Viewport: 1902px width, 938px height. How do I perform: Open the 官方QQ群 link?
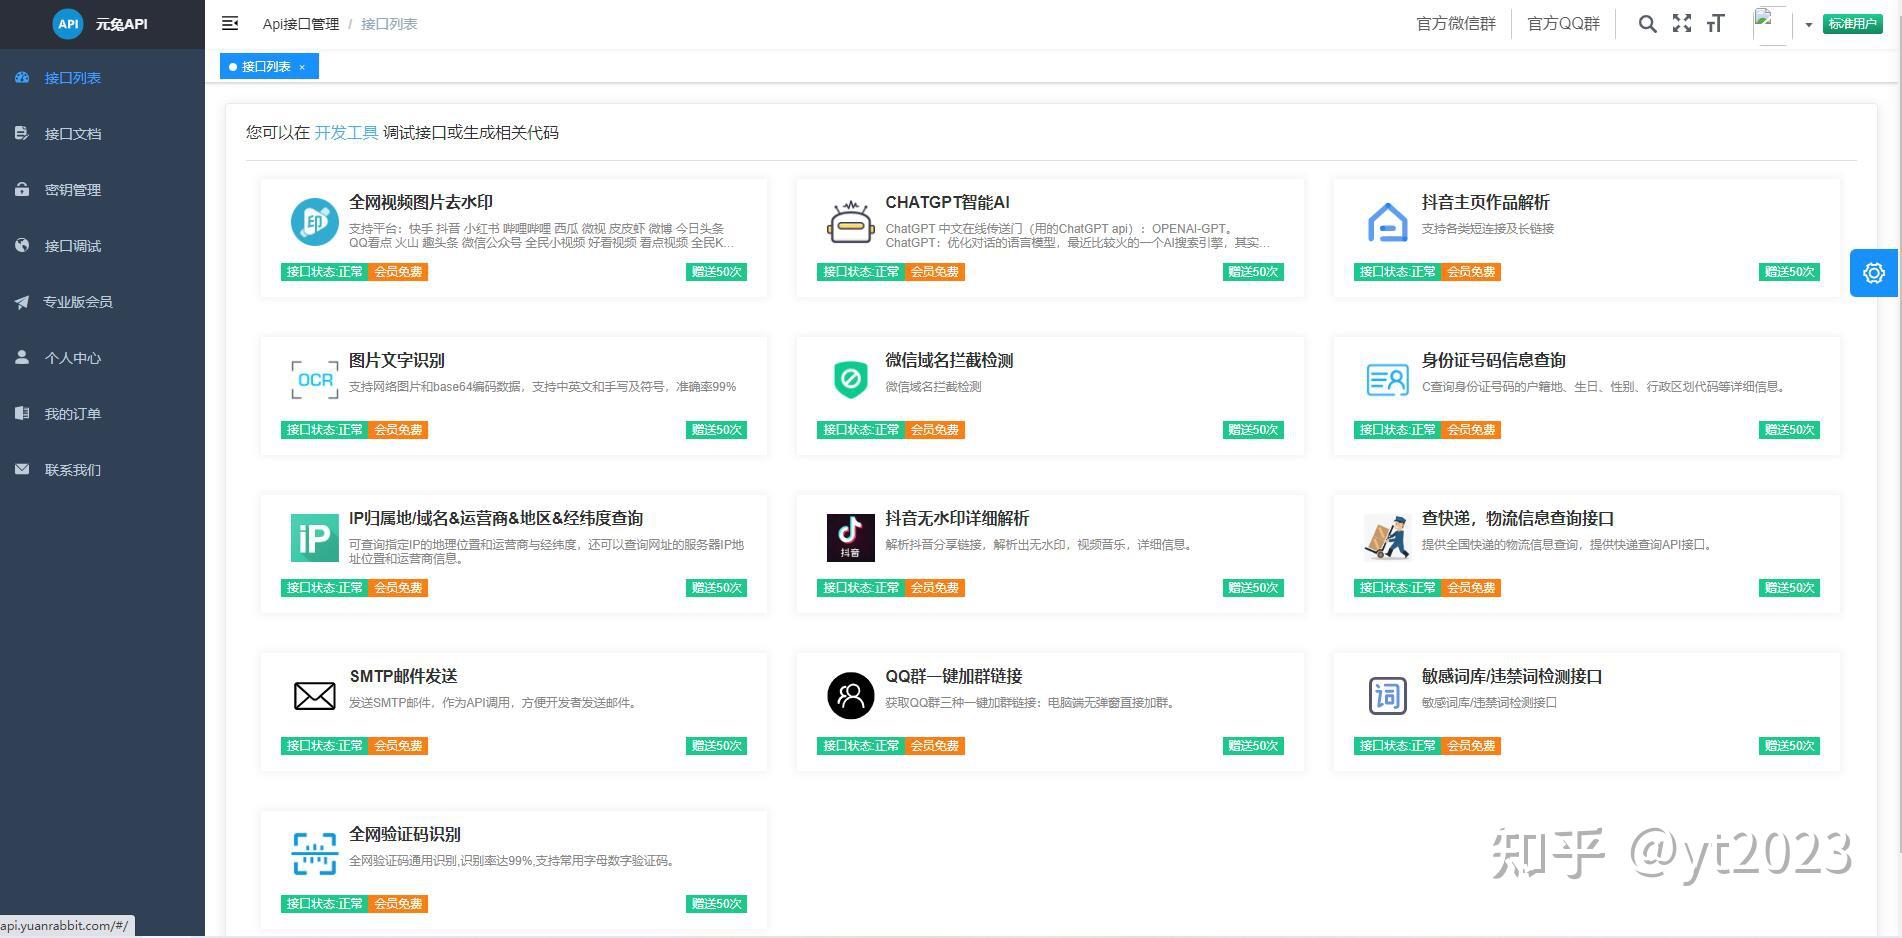click(x=1564, y=24)
